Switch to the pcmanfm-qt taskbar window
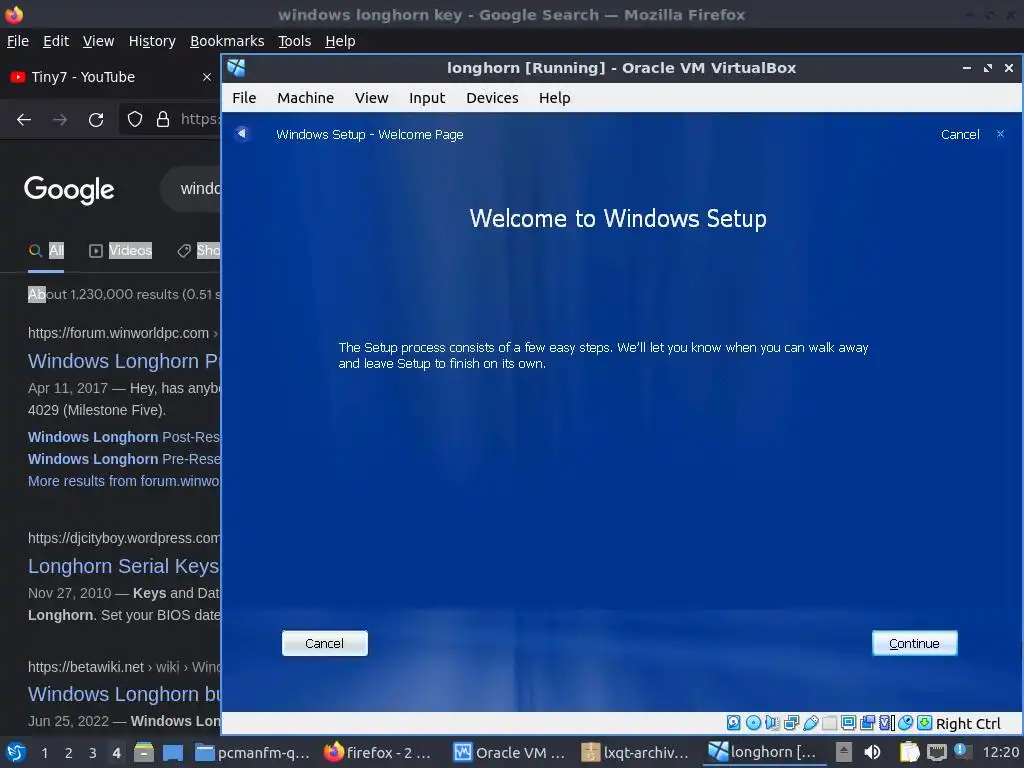The width and height of the screenshot is (1024, 768). [252, 752]
